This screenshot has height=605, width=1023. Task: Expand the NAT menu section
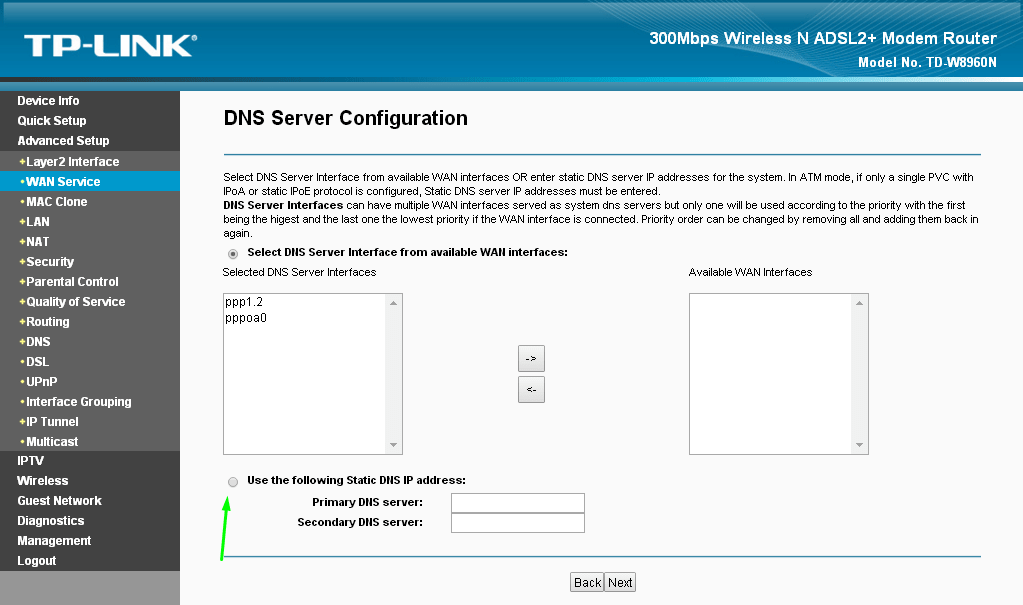tap(37, 241)
